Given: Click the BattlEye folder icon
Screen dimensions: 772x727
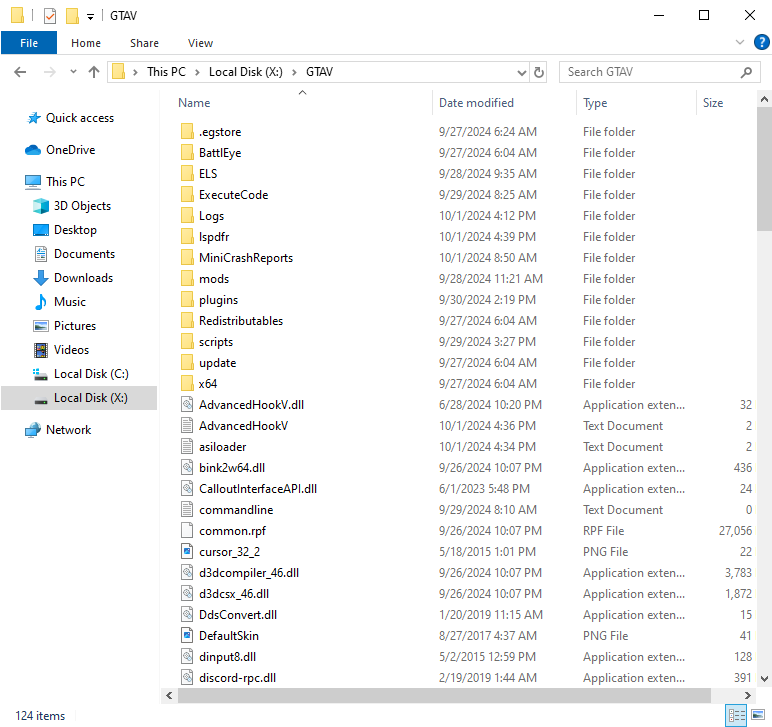Looking at the screenshot, I should tap(187, 153).
